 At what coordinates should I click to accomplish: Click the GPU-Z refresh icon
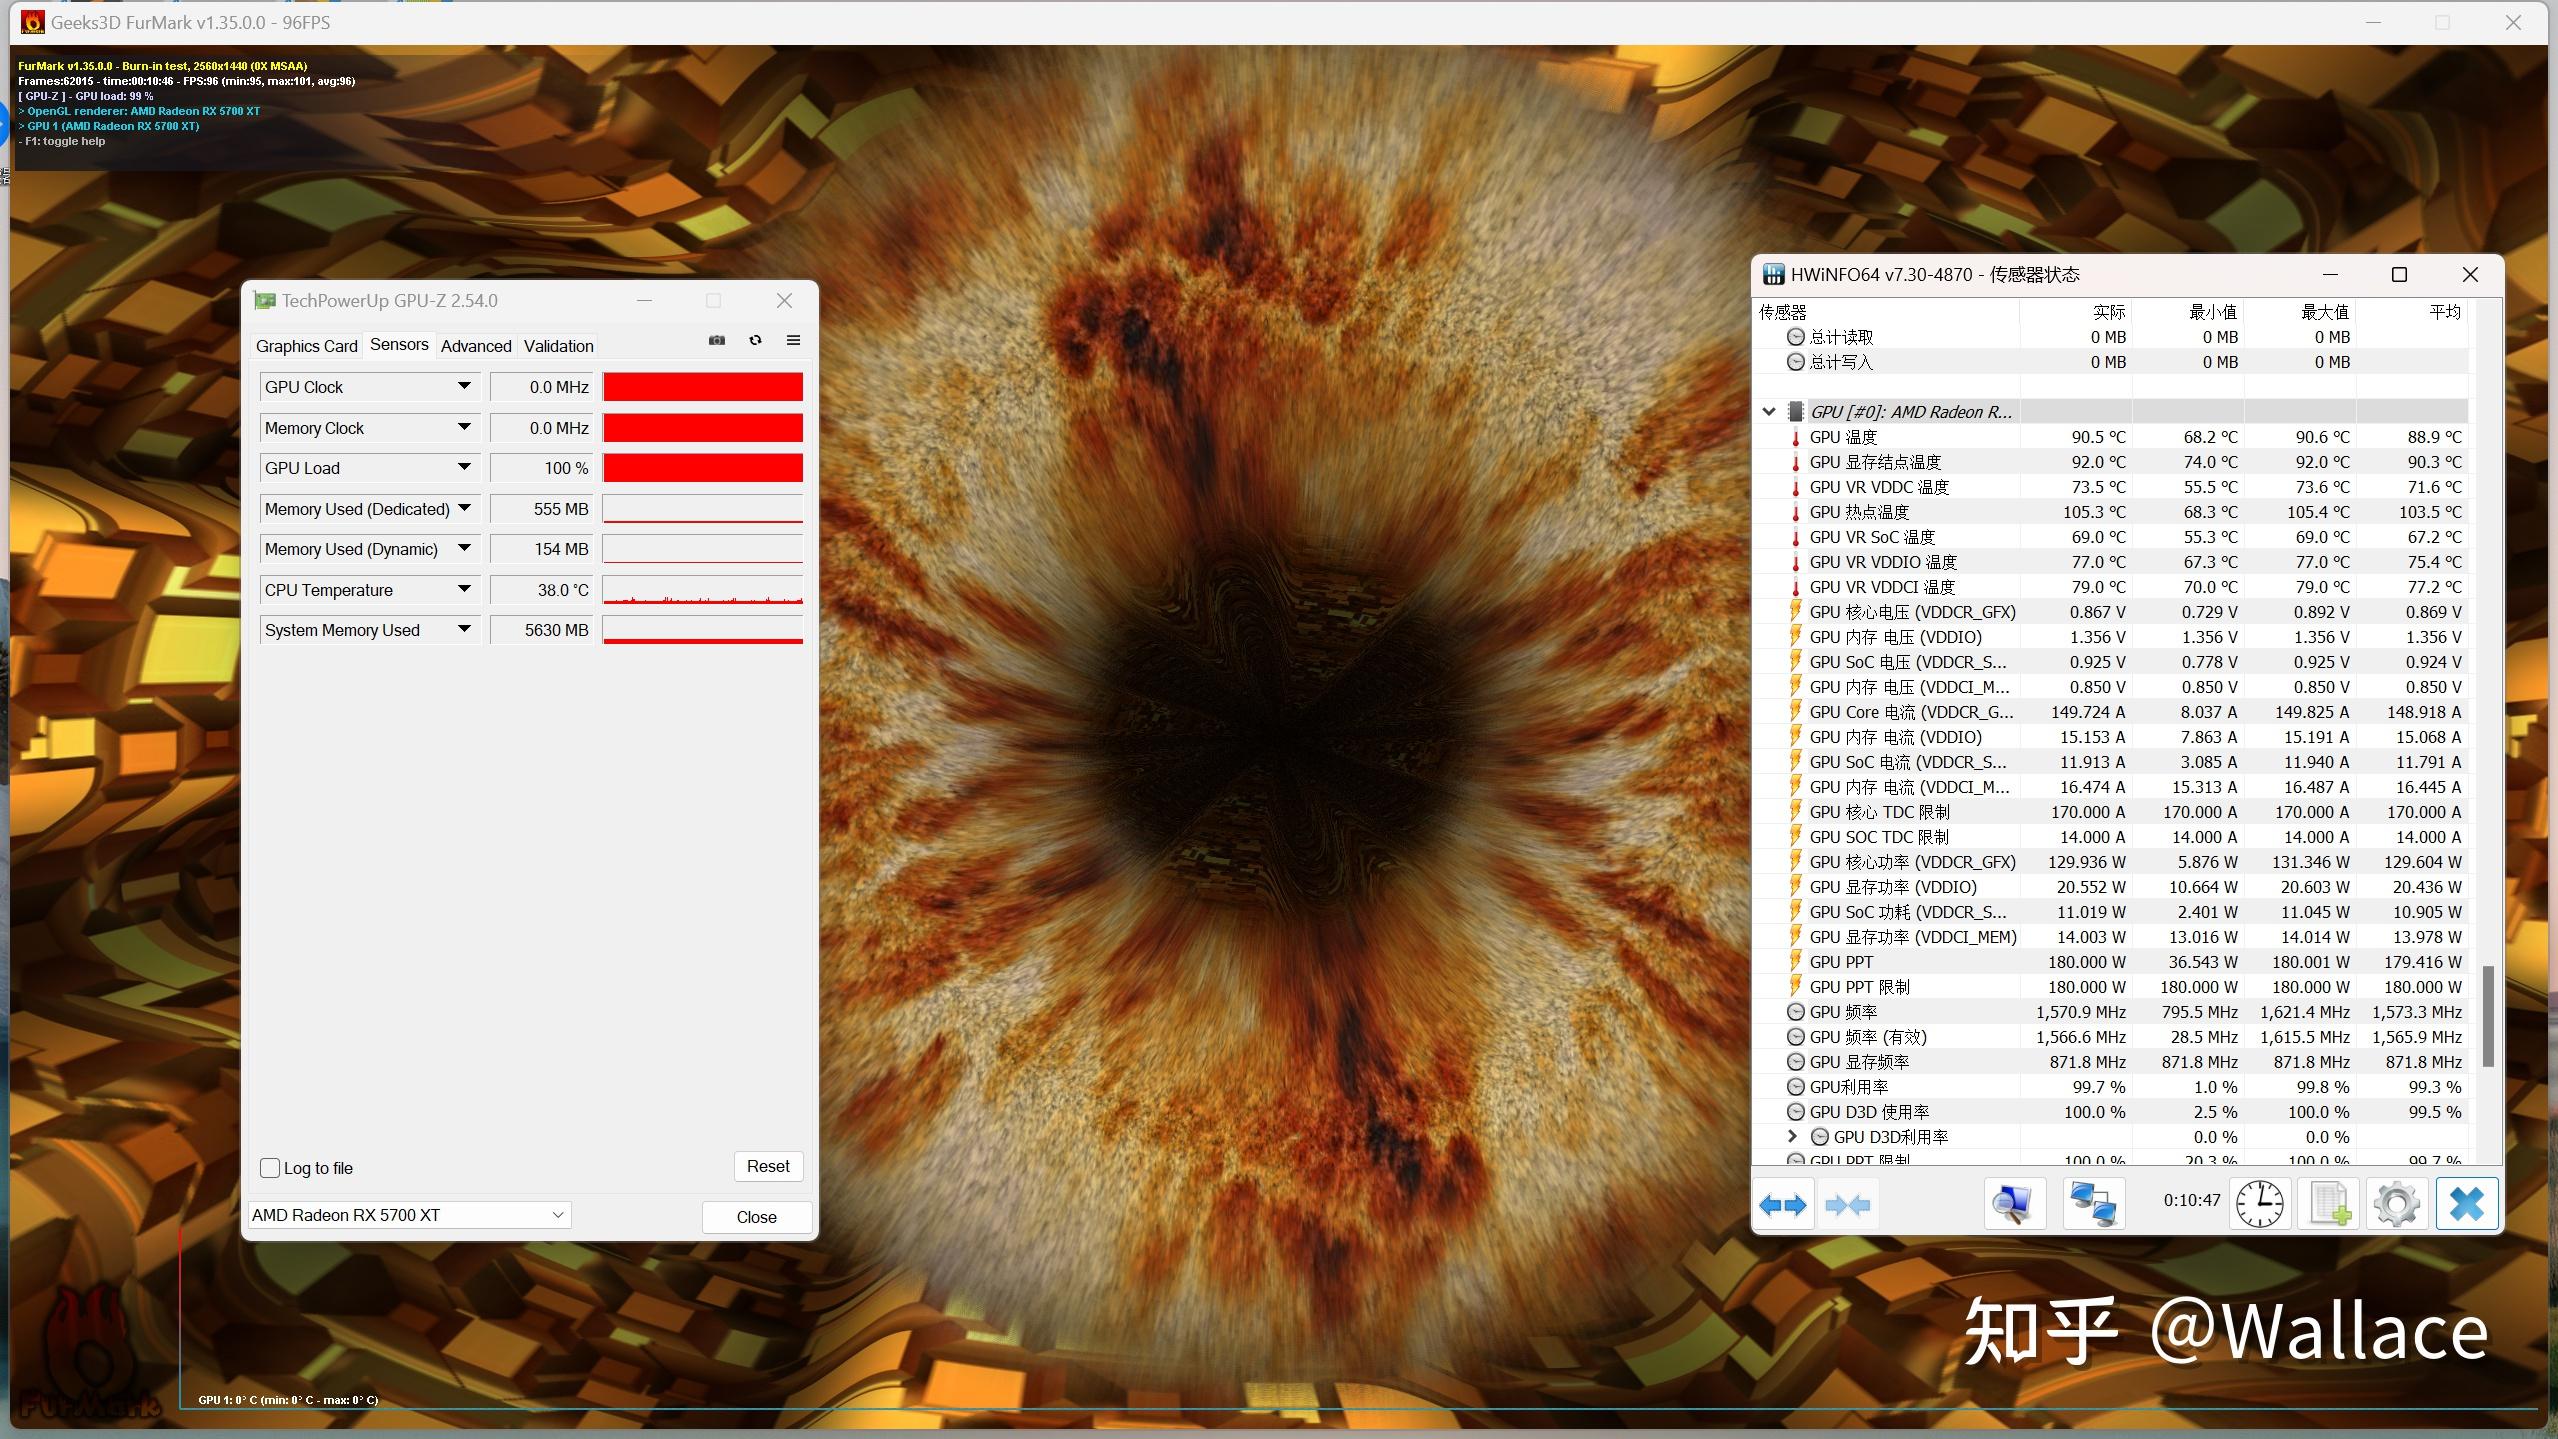pos(755,344)
